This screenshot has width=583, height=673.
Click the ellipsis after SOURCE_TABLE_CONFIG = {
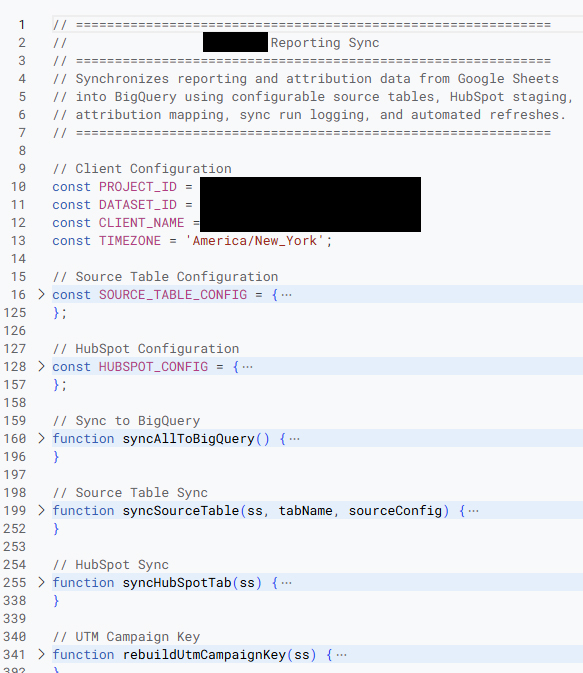(287, 295)
